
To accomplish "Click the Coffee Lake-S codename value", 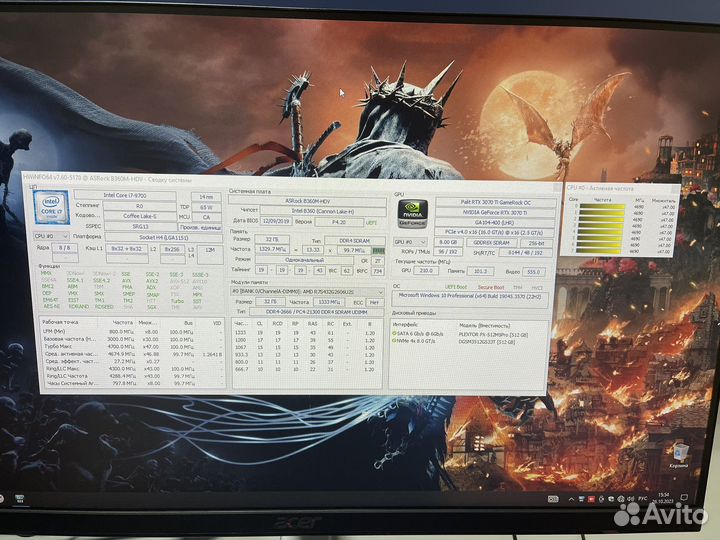I will point(140,216).
